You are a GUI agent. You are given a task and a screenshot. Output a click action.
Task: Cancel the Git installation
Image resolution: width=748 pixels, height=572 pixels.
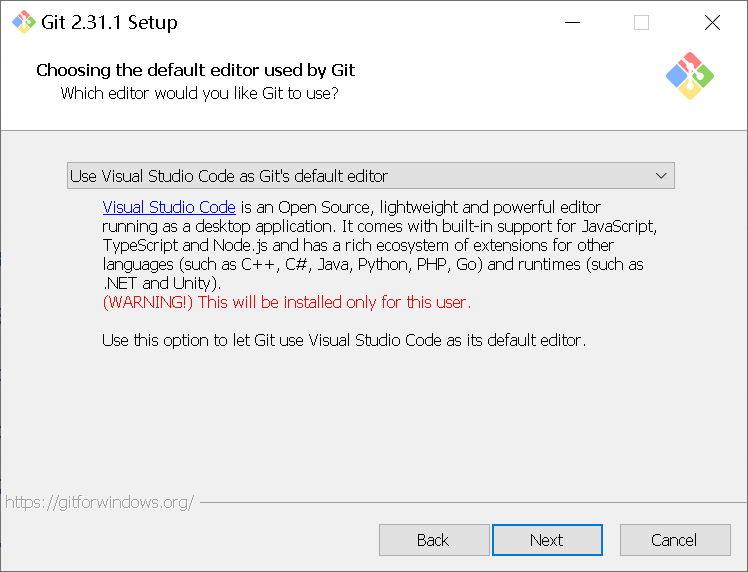coord(675,540)
